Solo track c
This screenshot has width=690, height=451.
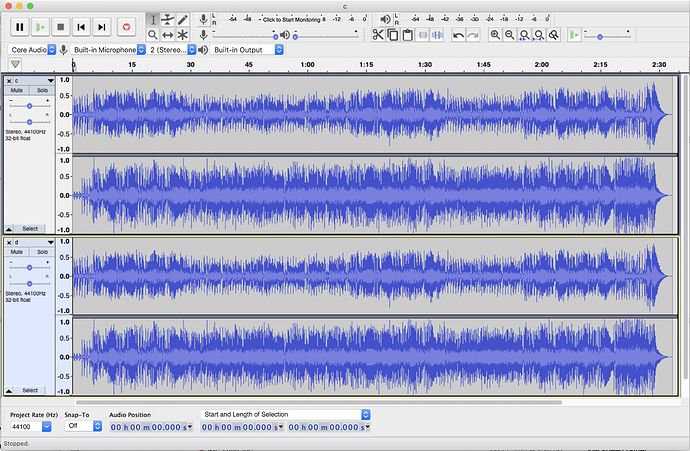pyautogui.click(x=42, y=90)
